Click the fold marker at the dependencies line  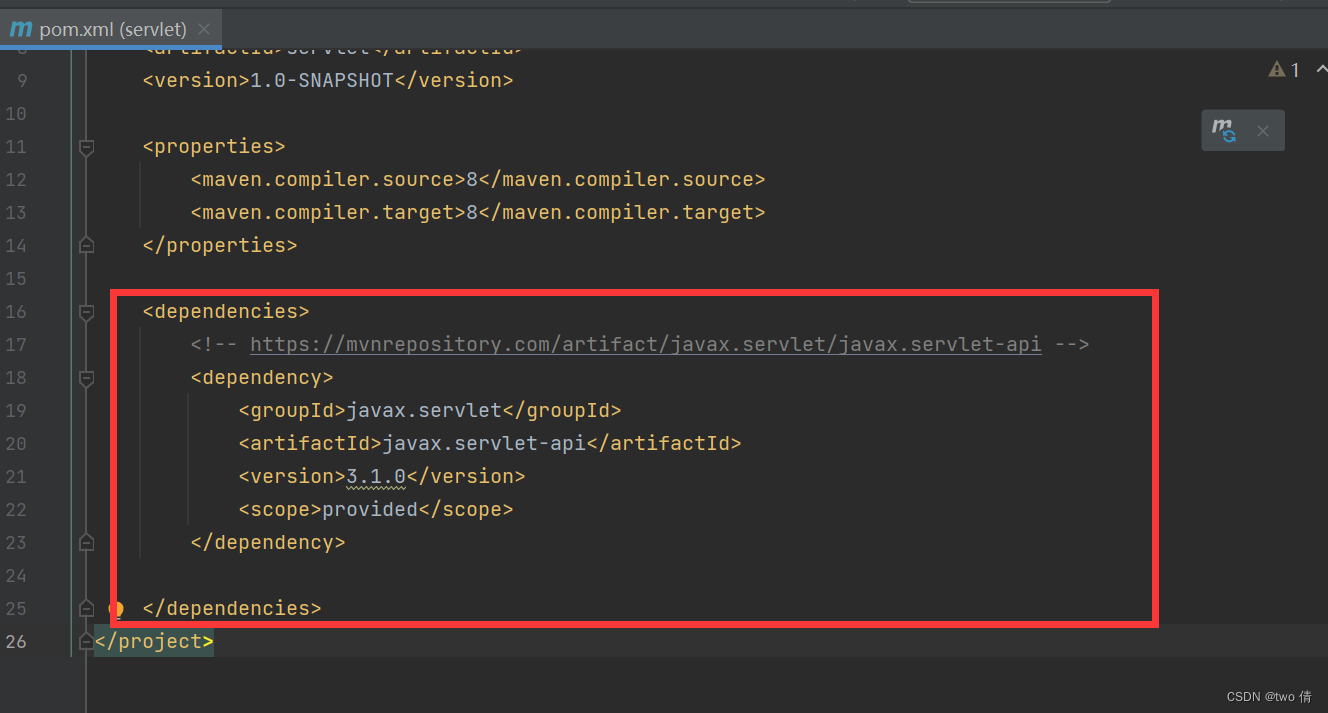[x=85, y=311]
